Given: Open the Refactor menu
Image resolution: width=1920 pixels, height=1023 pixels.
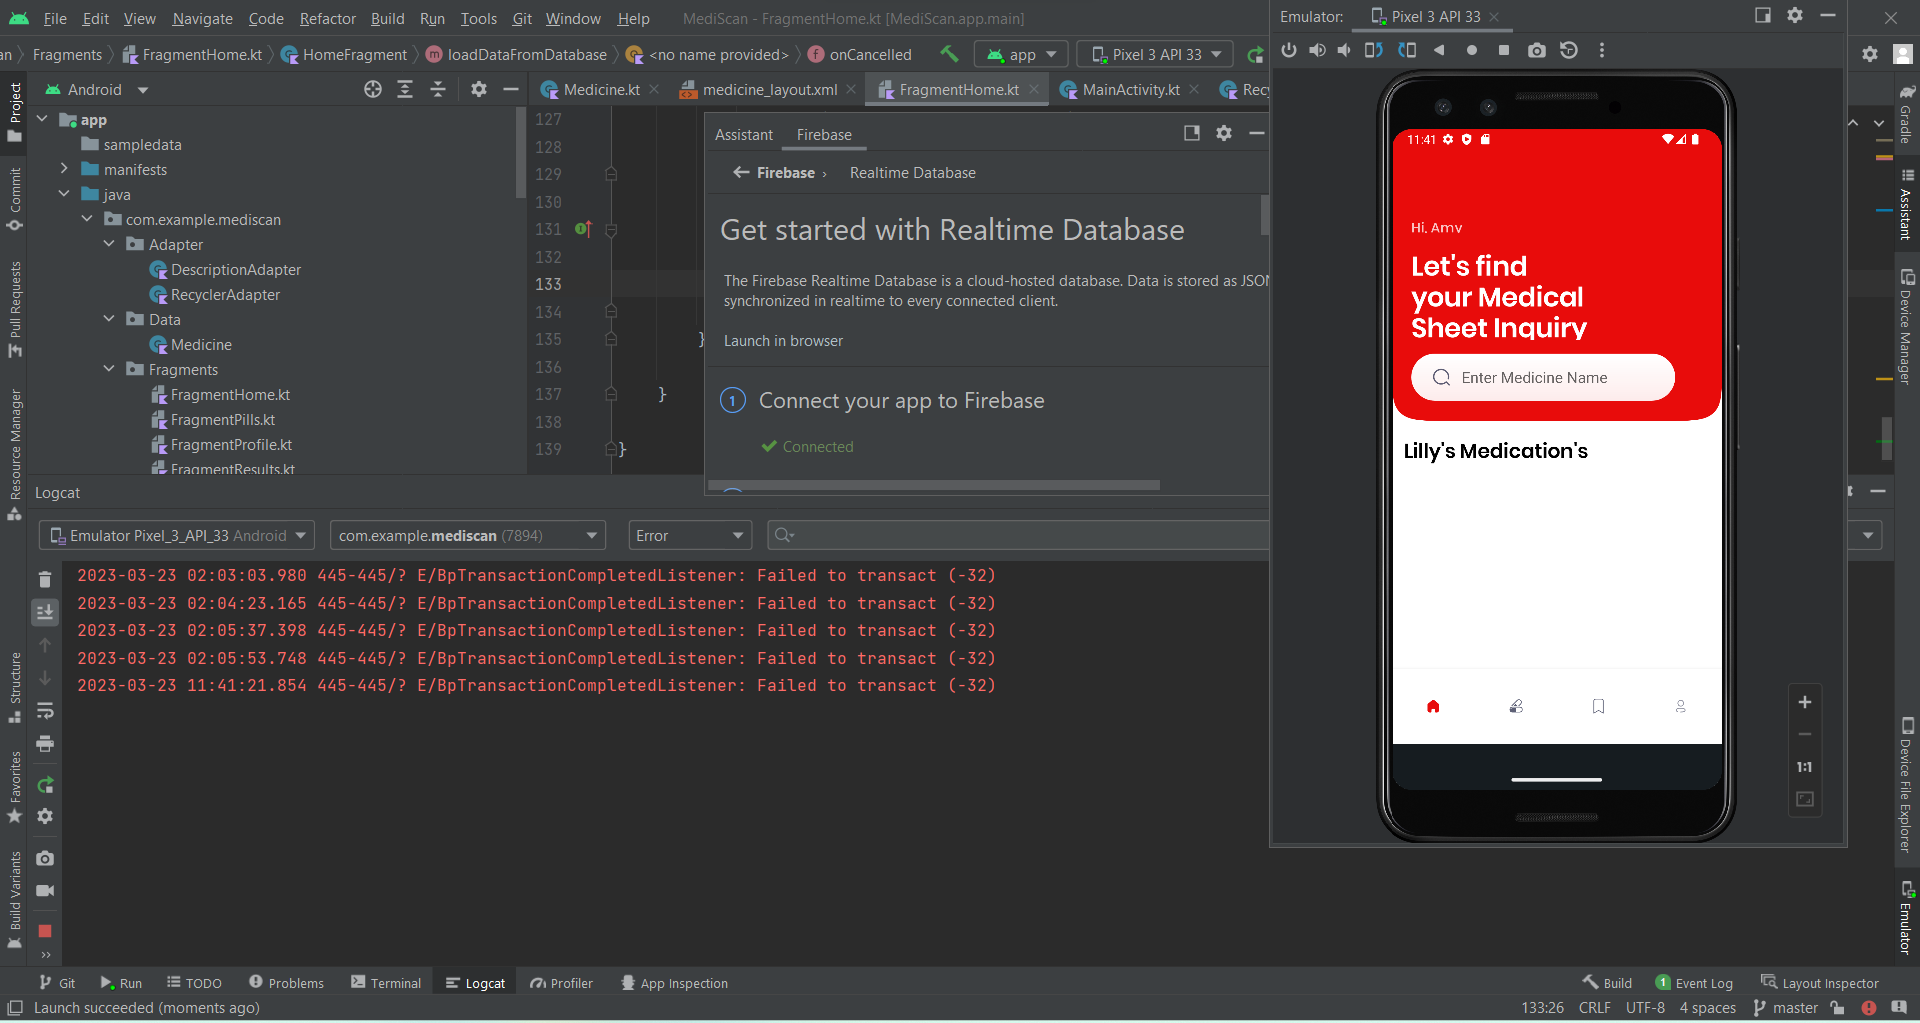Looking at the screenshot, I should coord(327,18).
